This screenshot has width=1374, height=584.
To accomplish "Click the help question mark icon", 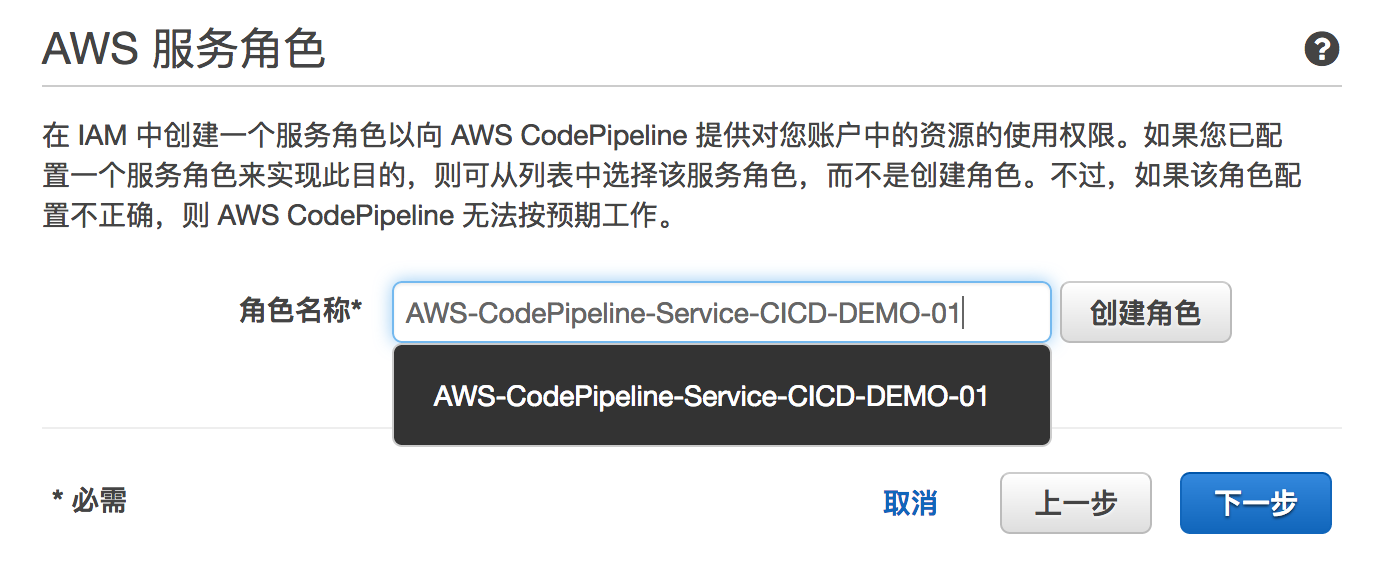I will [x=1321, y=50].
